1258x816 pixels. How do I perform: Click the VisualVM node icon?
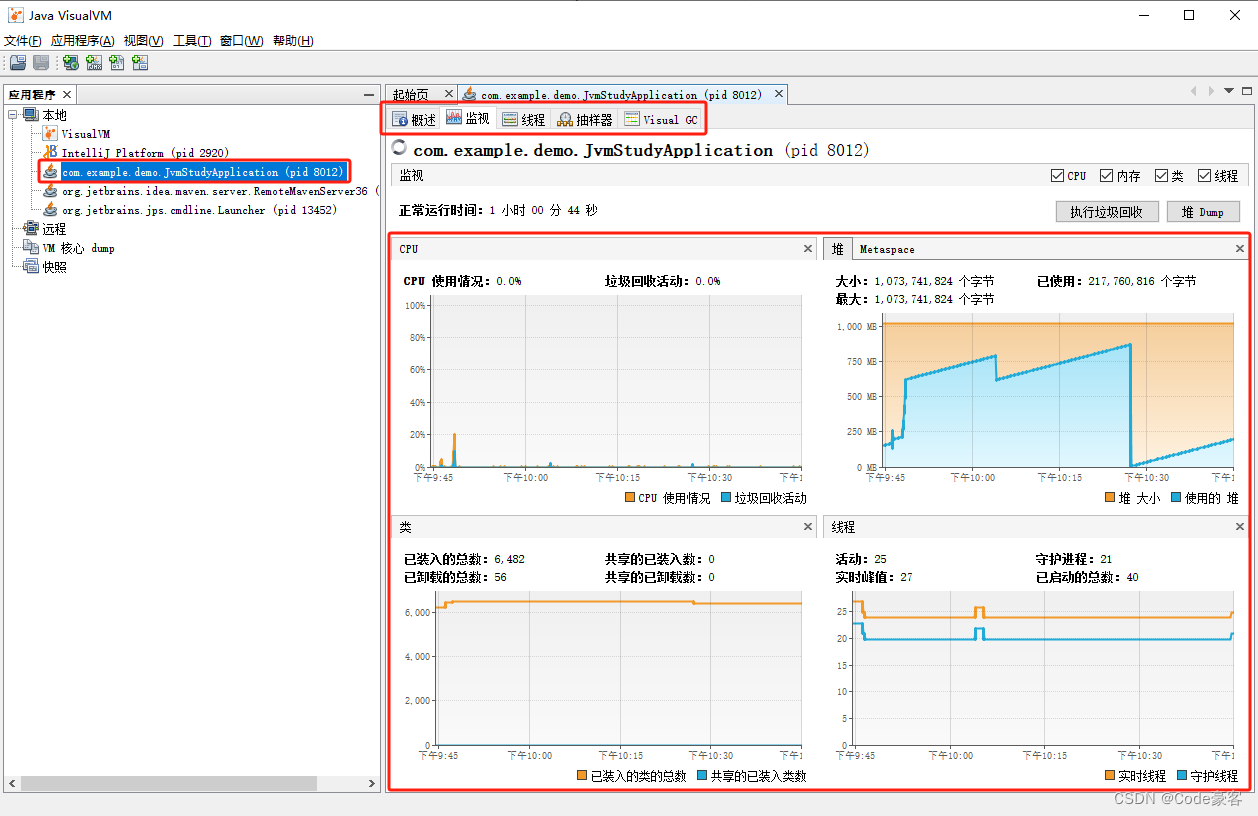pos(50,133)
